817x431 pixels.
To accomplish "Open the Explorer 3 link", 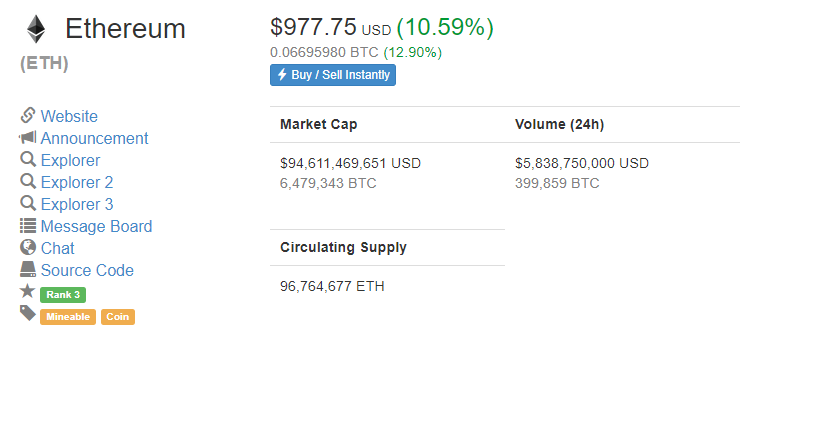I will tap(77, 204).
